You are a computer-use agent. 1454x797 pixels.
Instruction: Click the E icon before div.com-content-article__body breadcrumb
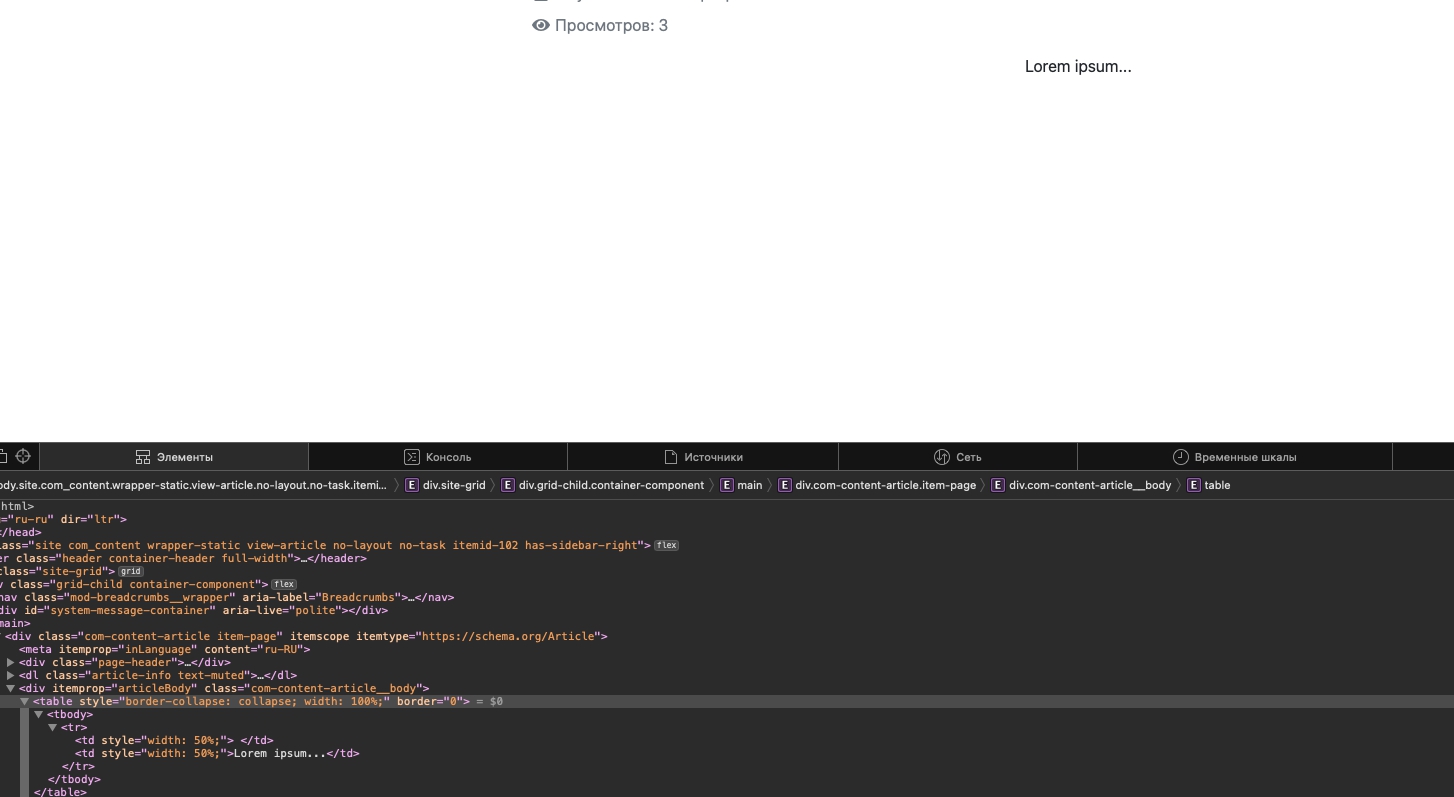[x=998, y=485]
